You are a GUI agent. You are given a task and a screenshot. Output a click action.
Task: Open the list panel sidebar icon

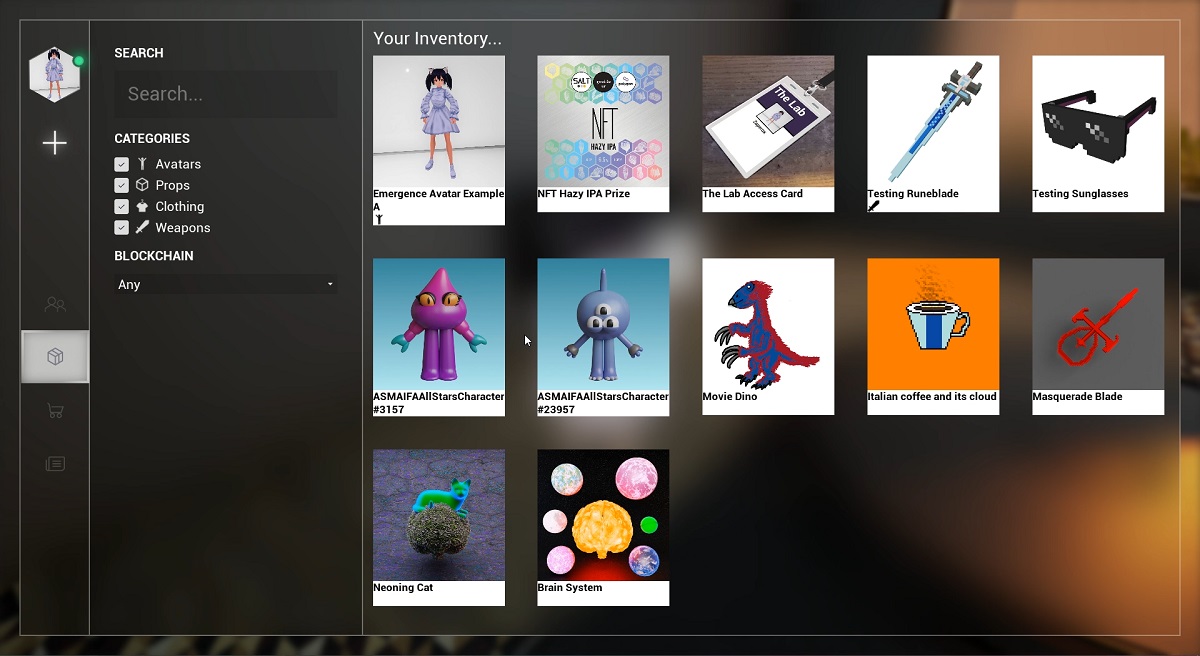55,463
